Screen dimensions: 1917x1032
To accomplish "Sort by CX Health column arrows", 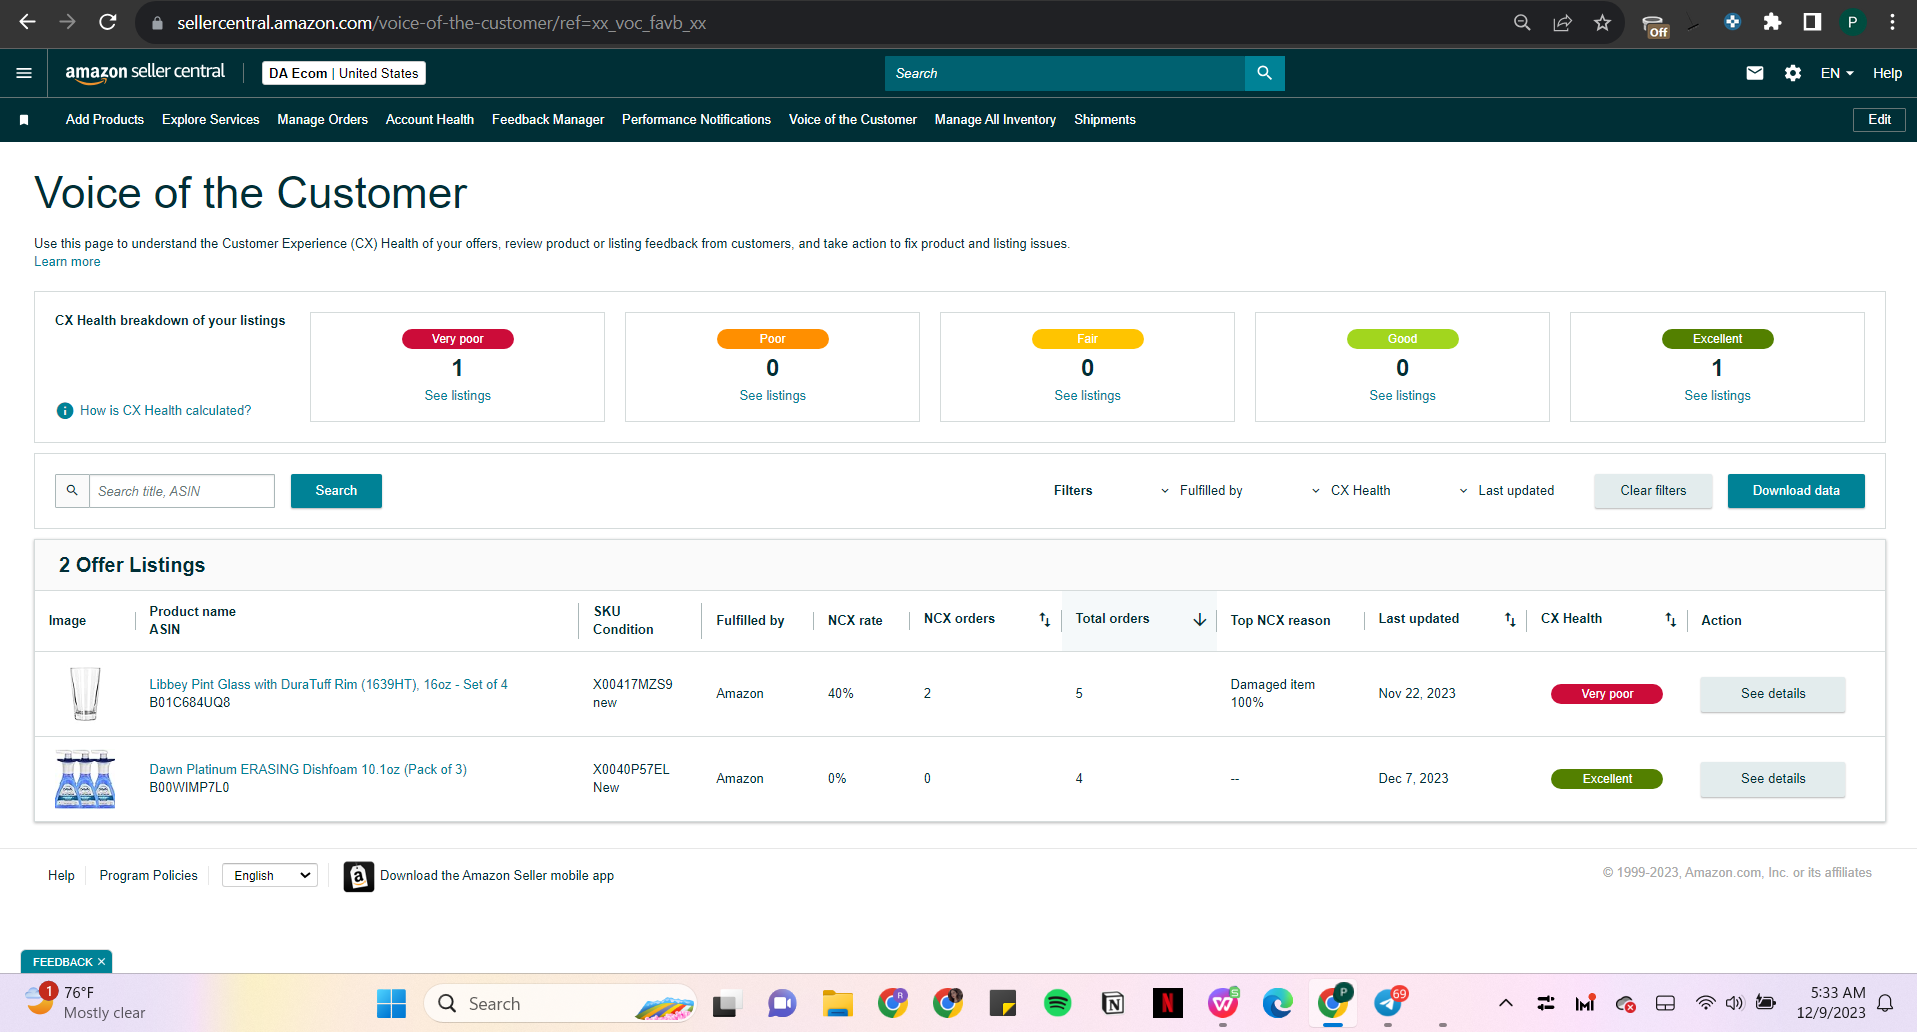I will coord(1670,620).
